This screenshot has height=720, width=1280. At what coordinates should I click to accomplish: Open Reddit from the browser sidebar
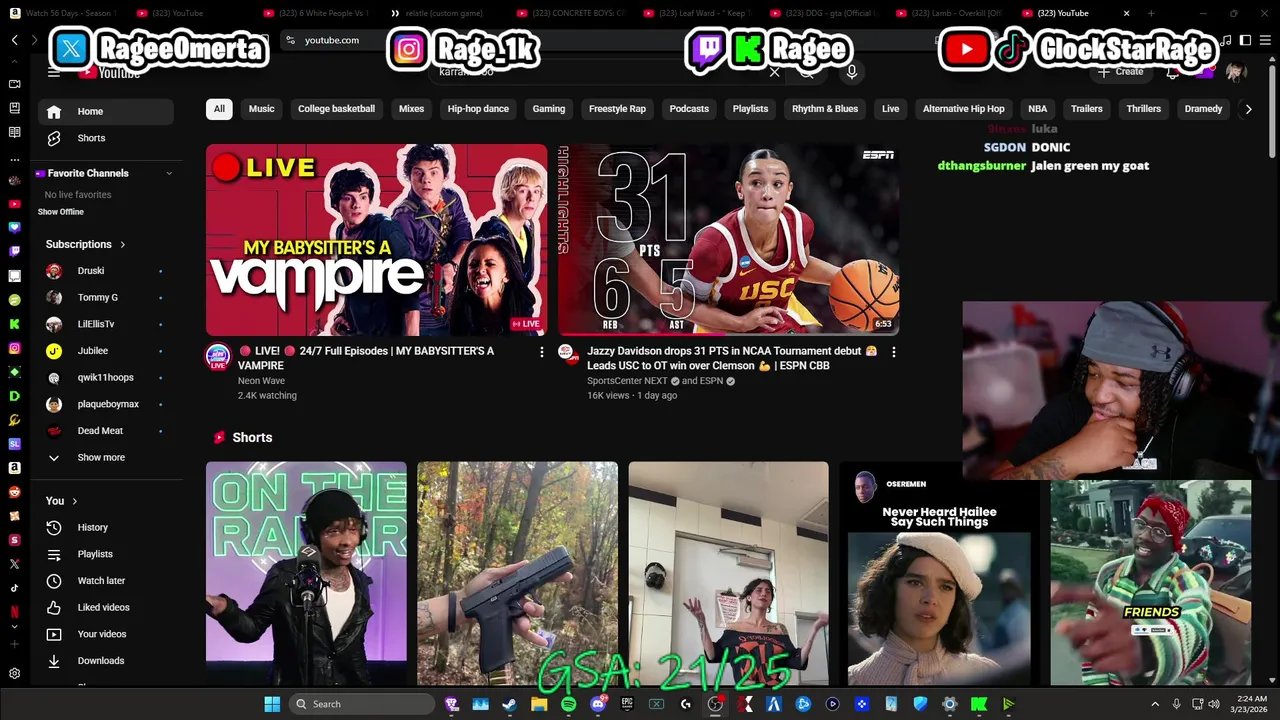click(14, 492)
